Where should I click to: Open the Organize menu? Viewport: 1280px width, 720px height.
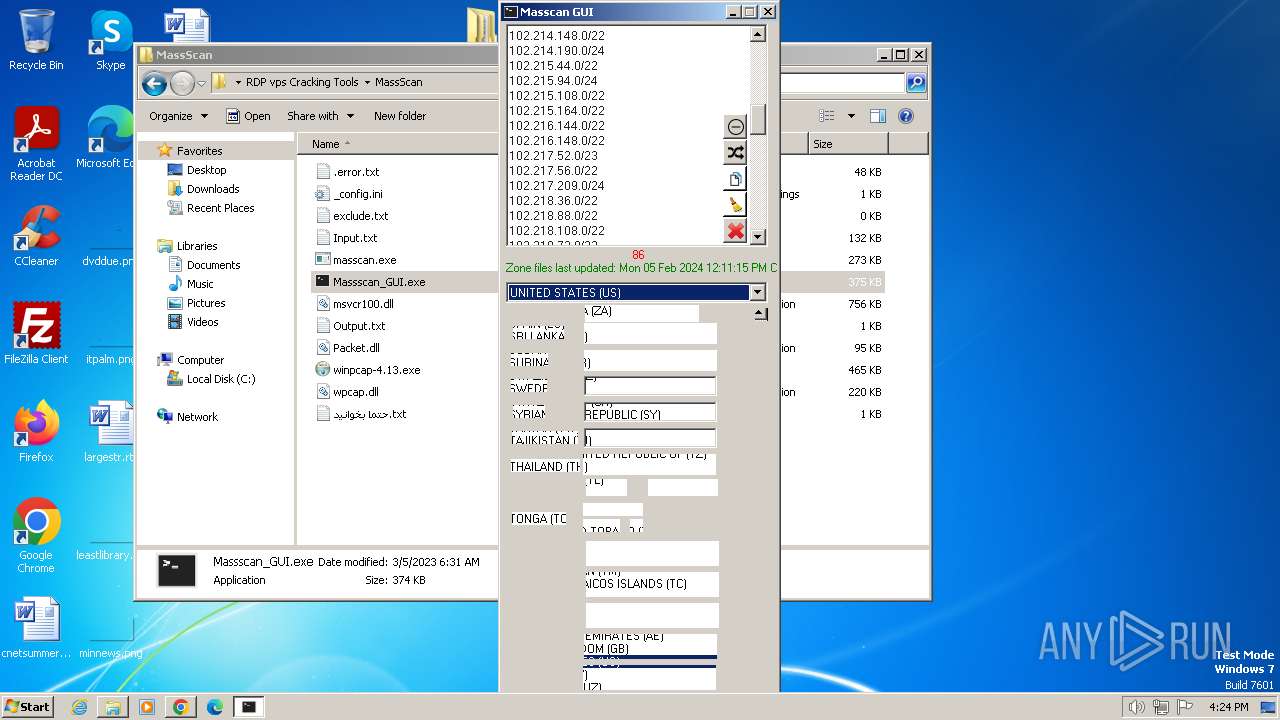click(178, 116)
